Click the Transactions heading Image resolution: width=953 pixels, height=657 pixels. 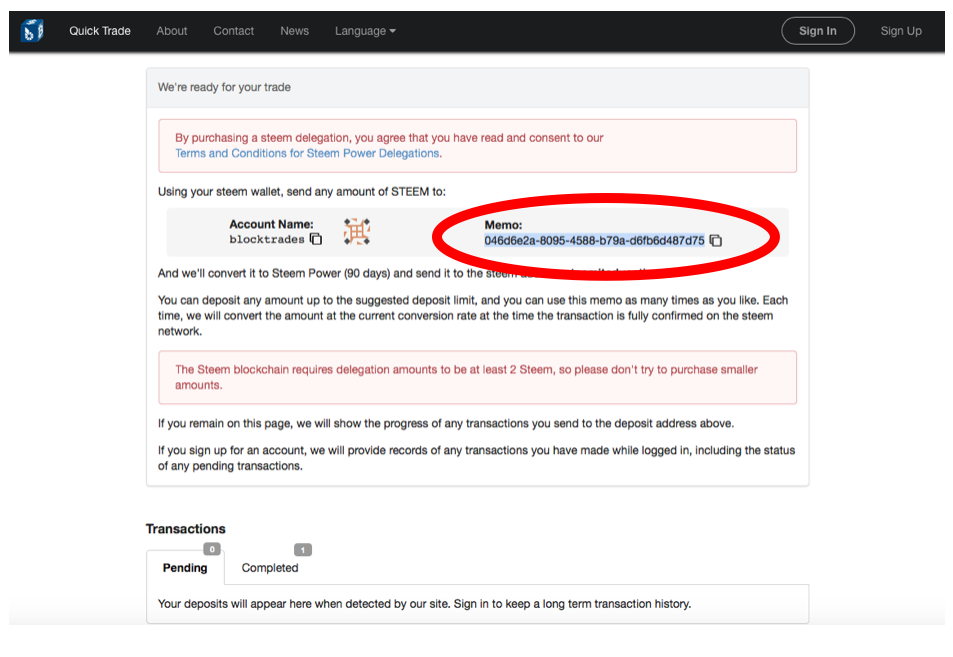pos(185,529)
